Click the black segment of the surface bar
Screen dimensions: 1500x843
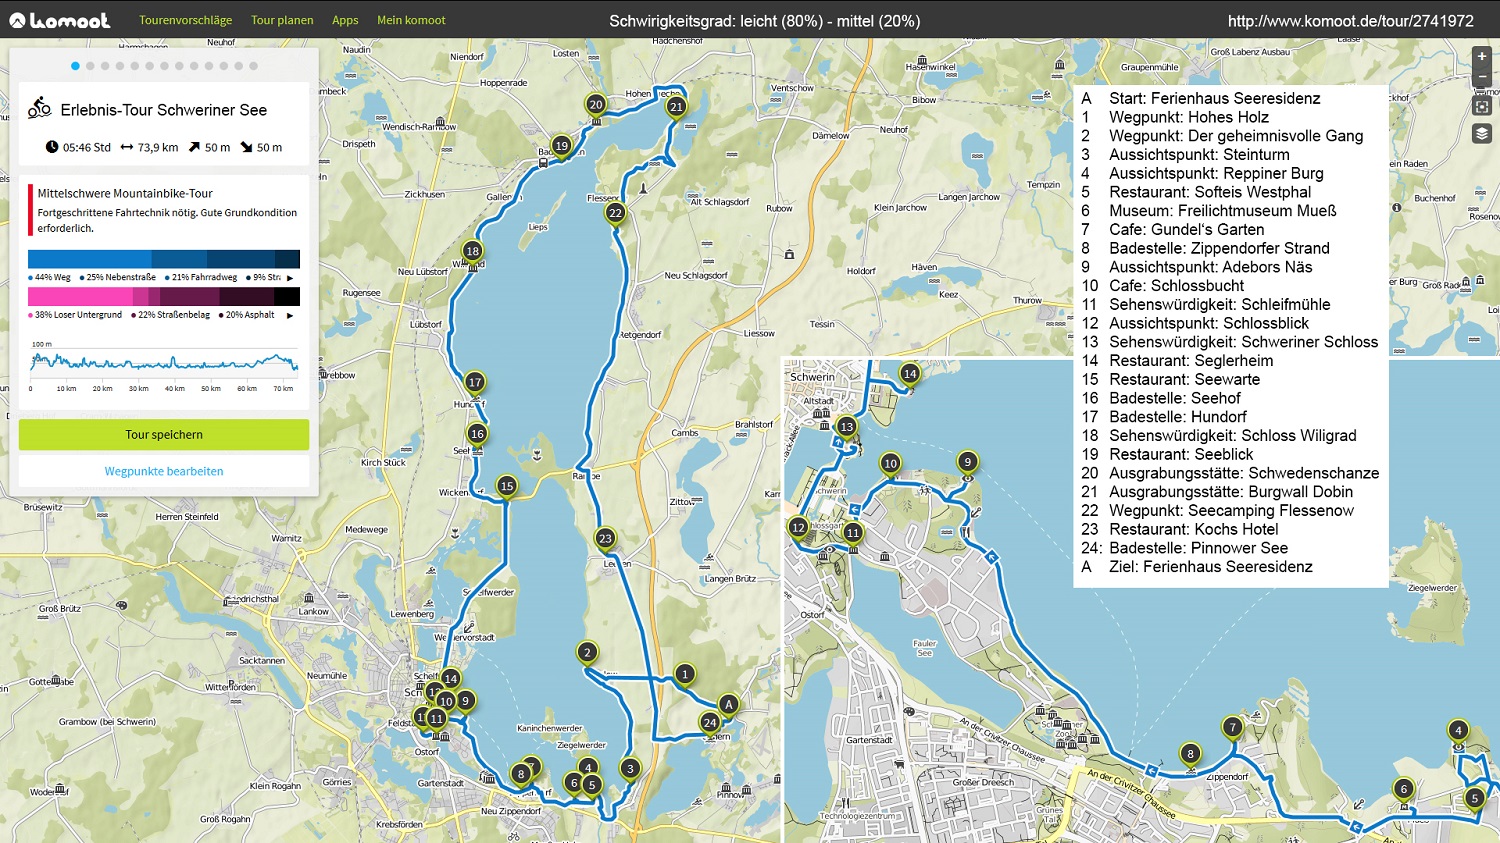287,296
